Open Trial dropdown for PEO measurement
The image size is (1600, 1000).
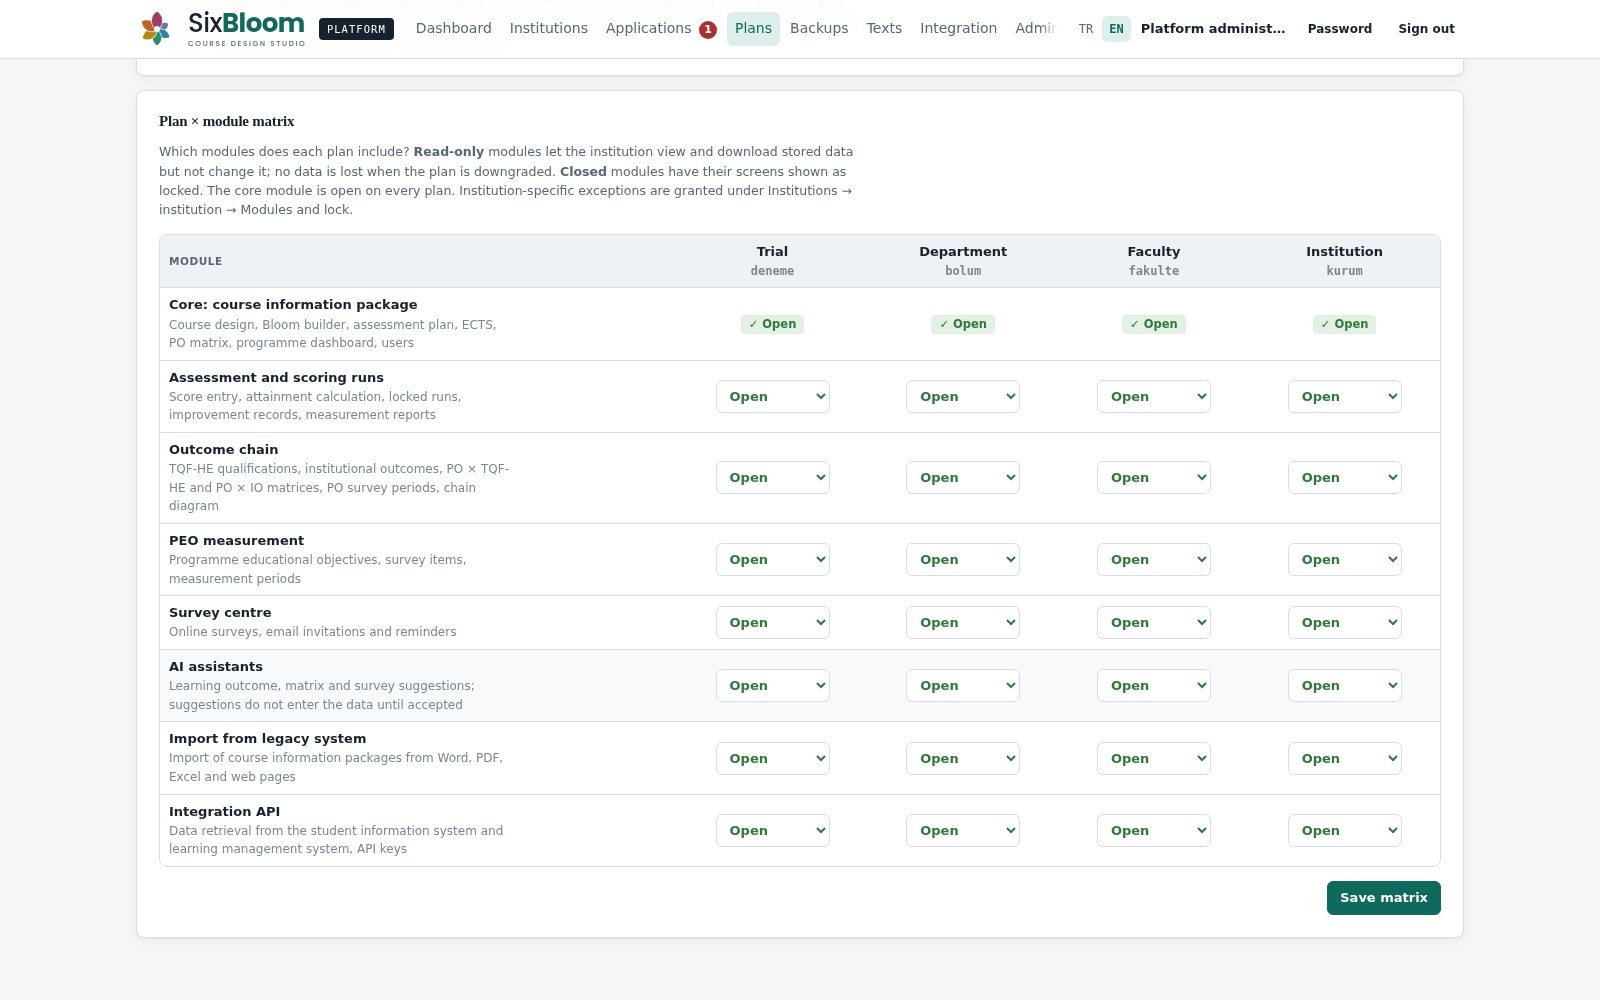pos(772,559)
